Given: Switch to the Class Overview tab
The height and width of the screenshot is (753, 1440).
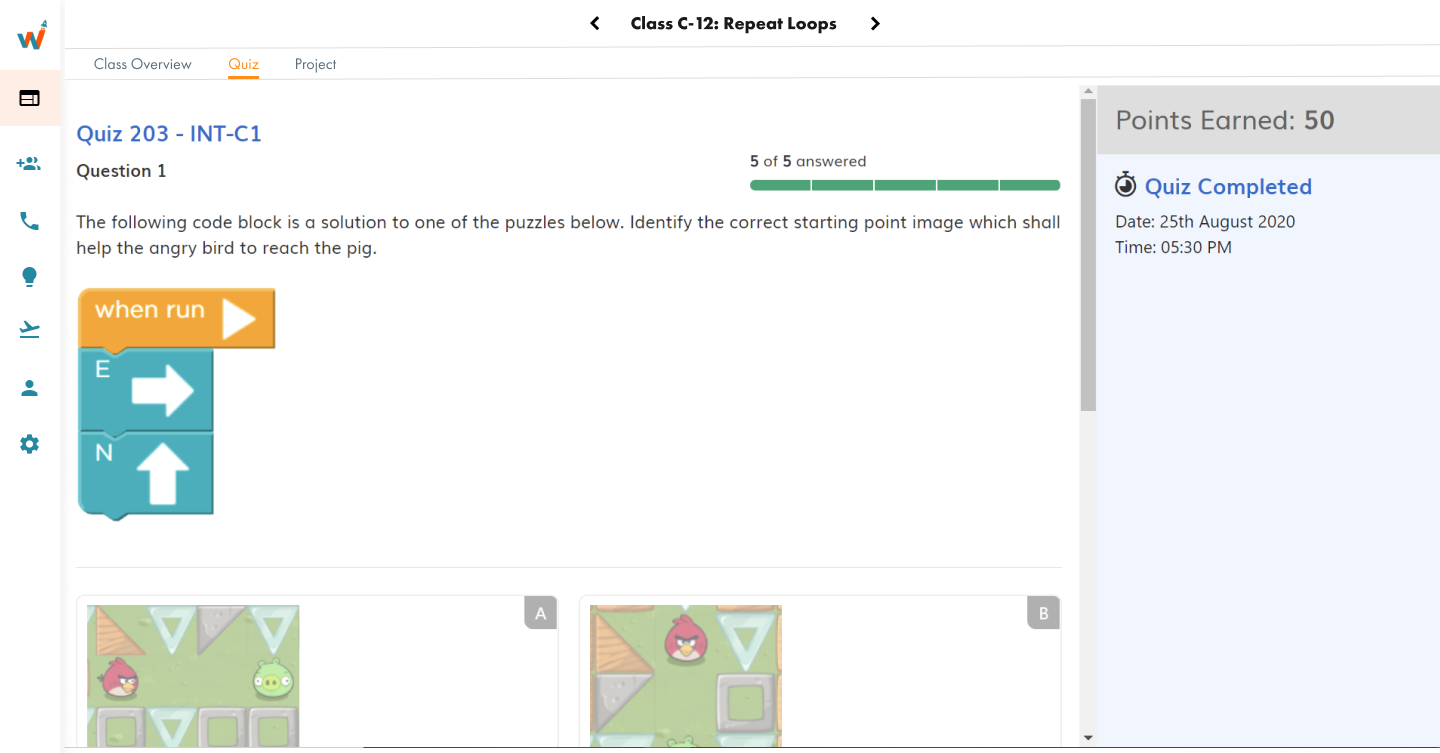Looking at the screenshot, I should click(x=143, y=64).
